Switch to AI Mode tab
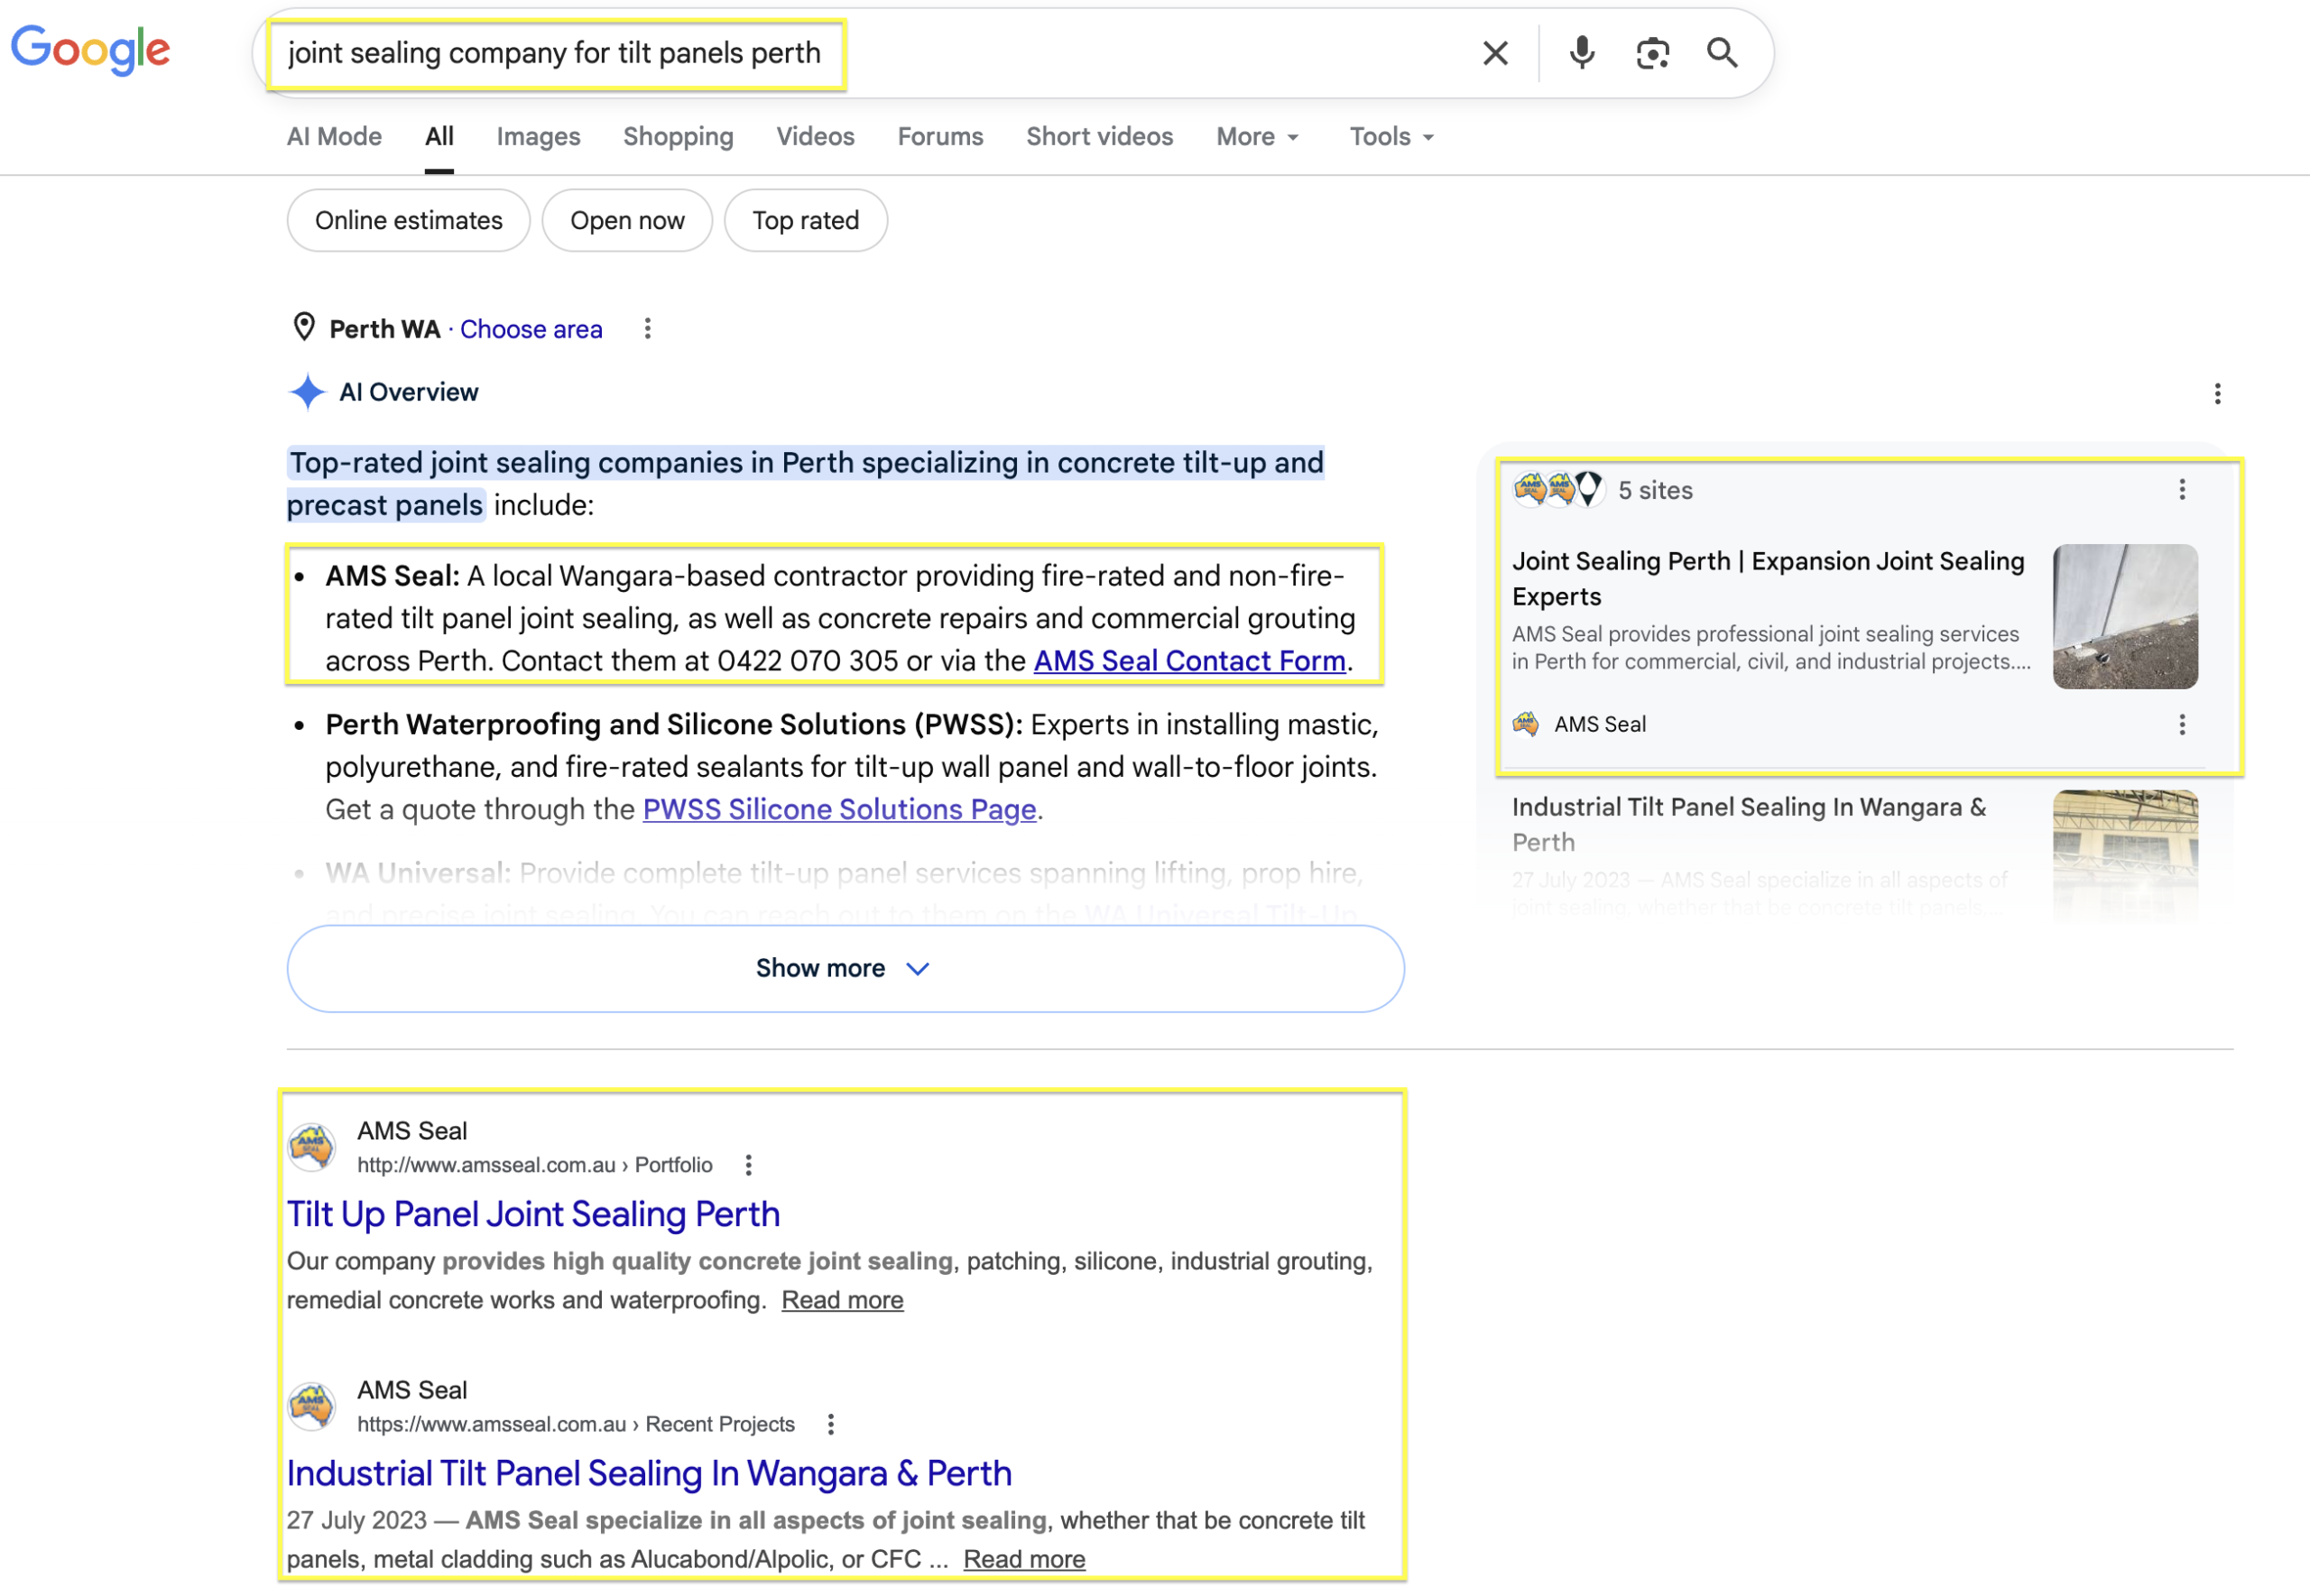The image size is (2310, 1596). coord(334,136)
